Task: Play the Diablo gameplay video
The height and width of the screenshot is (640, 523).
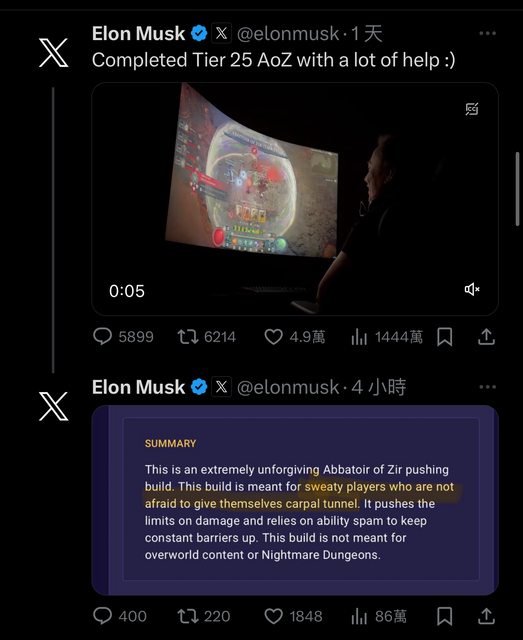Action: click(295, 199)
